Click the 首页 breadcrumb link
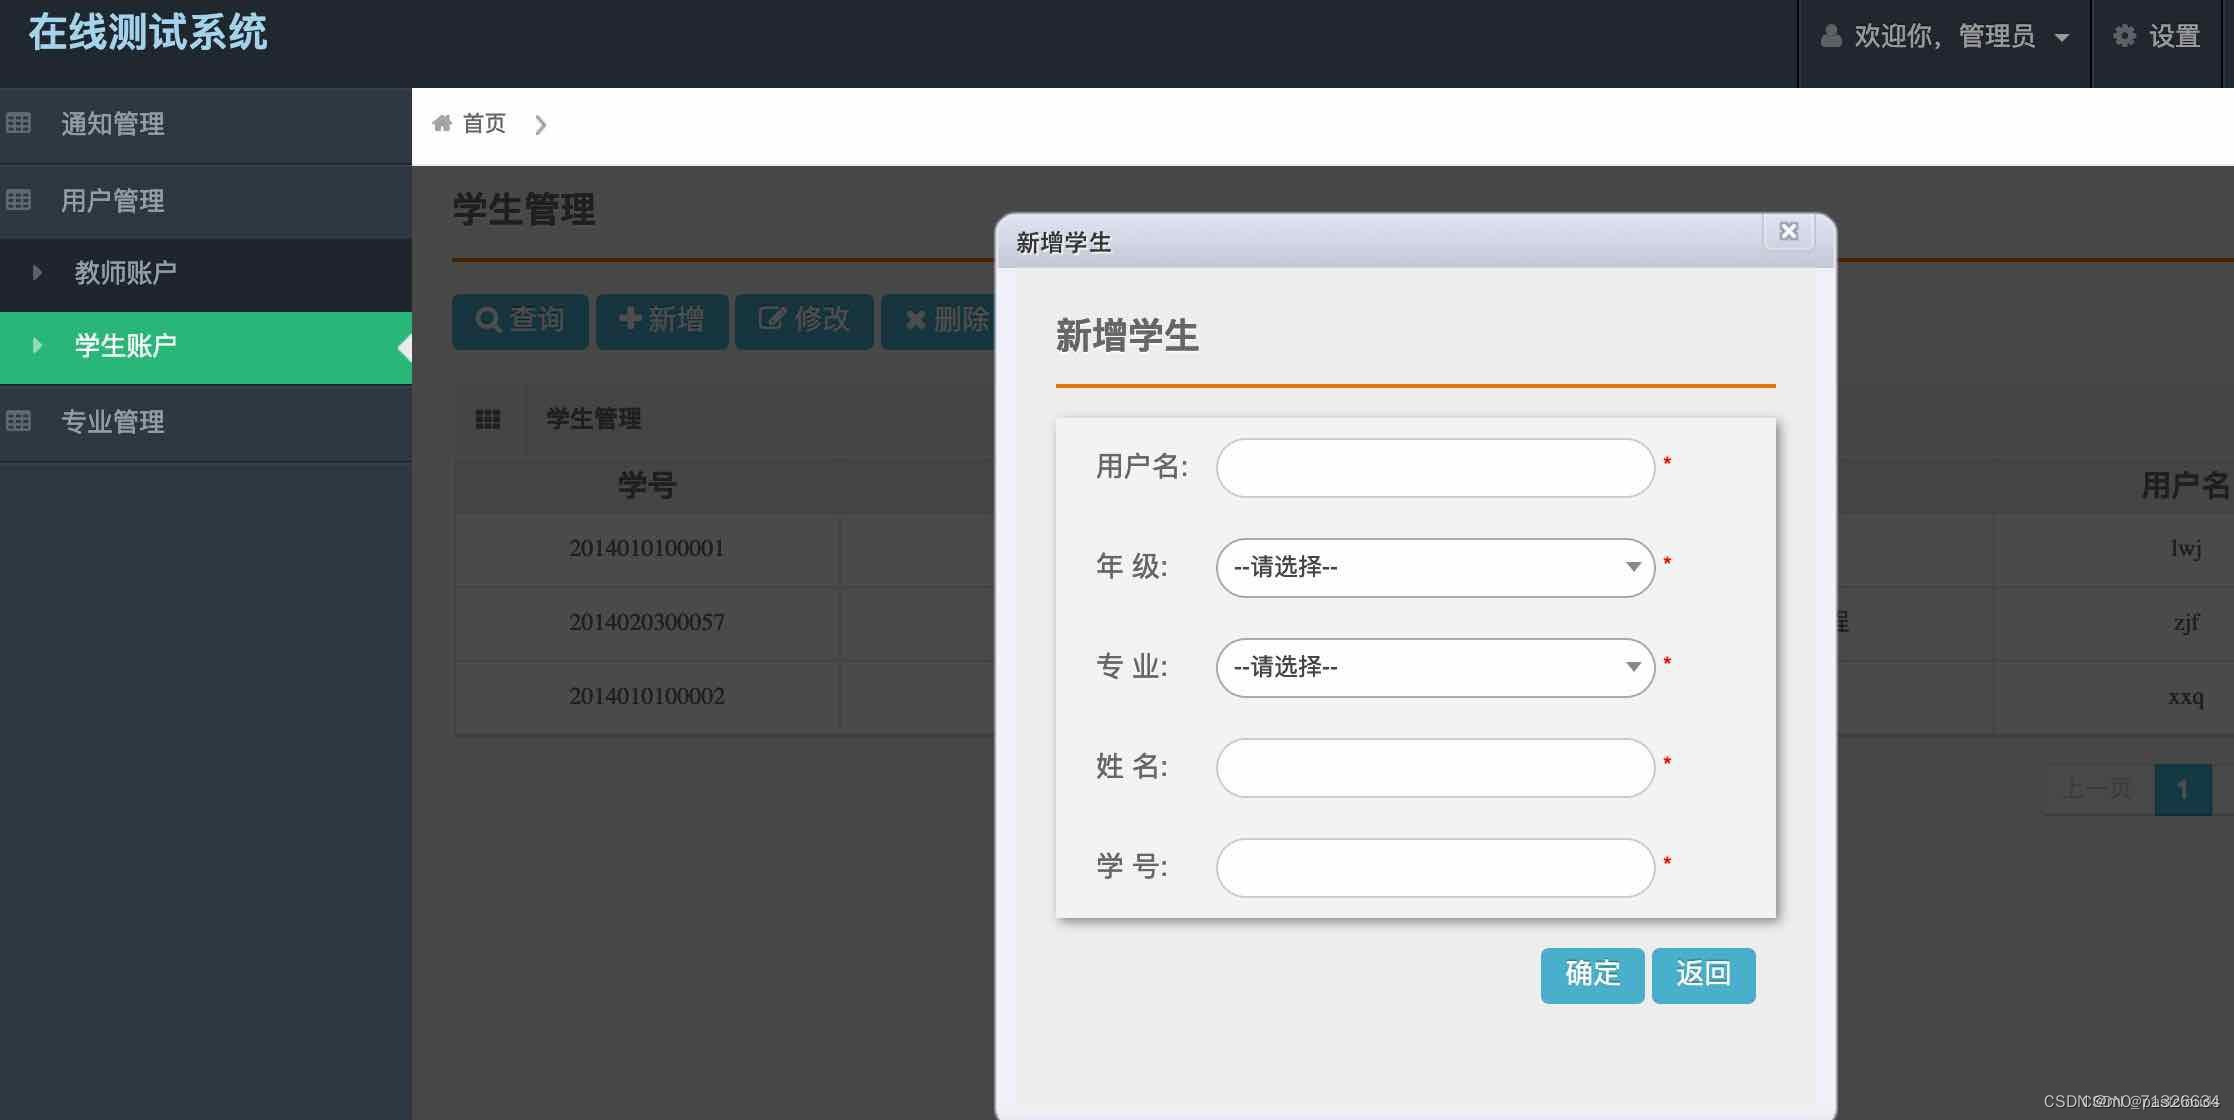 point(484,123)
